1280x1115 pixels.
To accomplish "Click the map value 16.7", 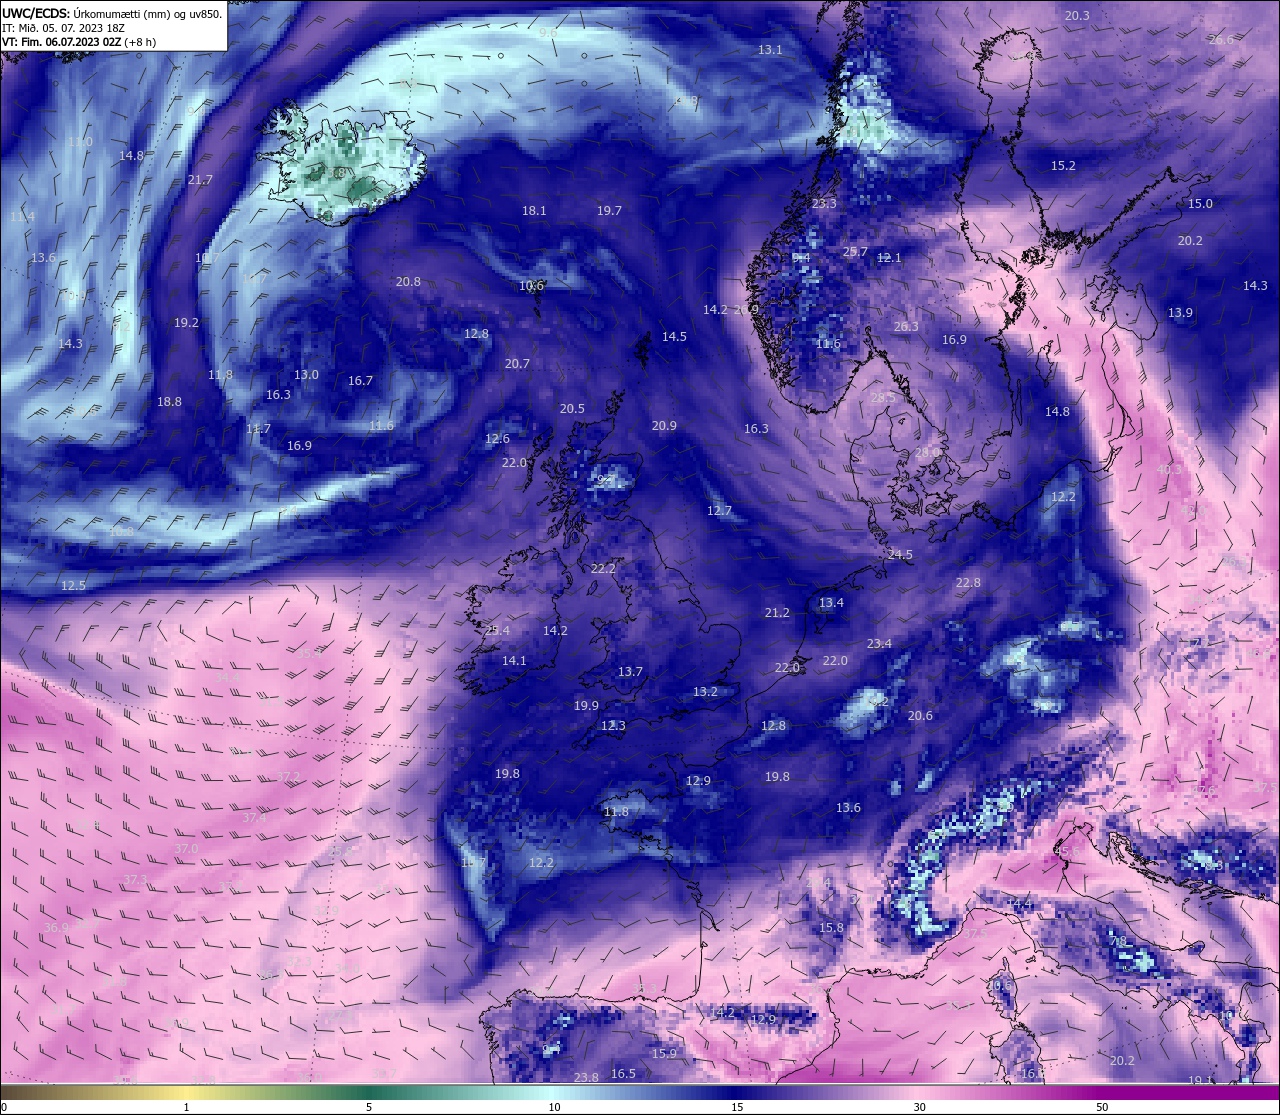I will [360, 381].
